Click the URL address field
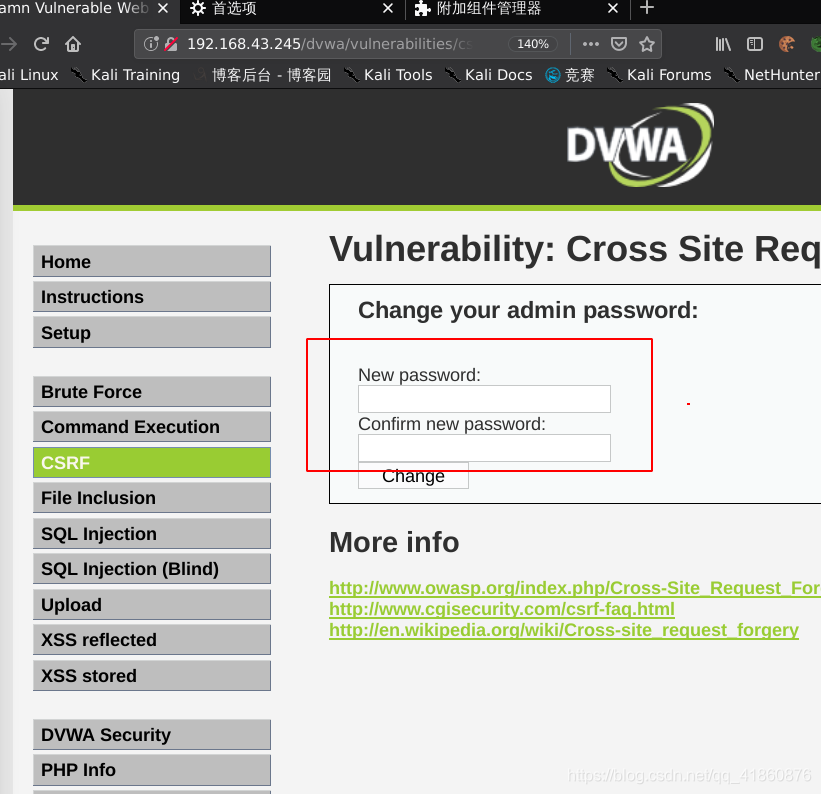Screen dimensions: 821x794 [329, 44]
